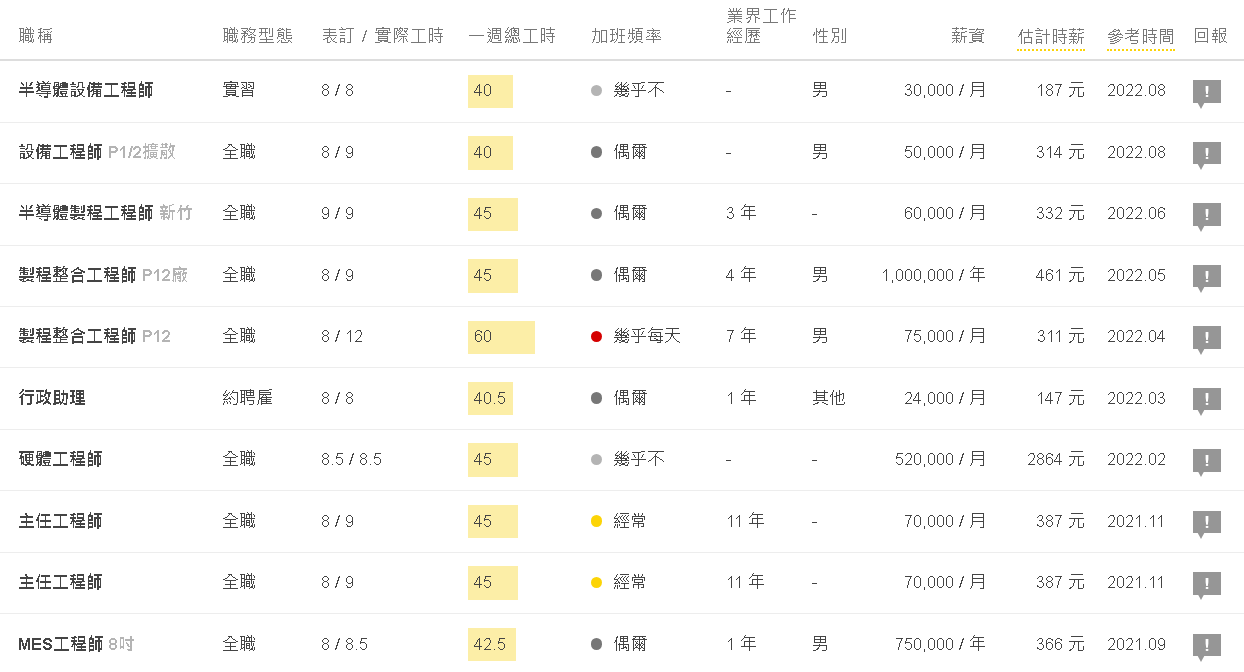Click the 薪資 column header
Viewport: 1244px width, 672px height.
point(968,36)
